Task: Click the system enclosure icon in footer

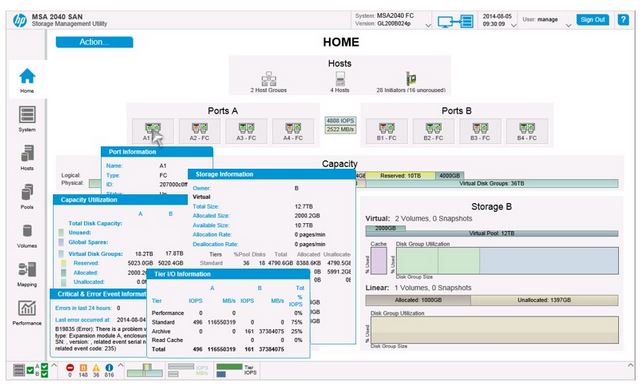Action: tap(19, 370)
